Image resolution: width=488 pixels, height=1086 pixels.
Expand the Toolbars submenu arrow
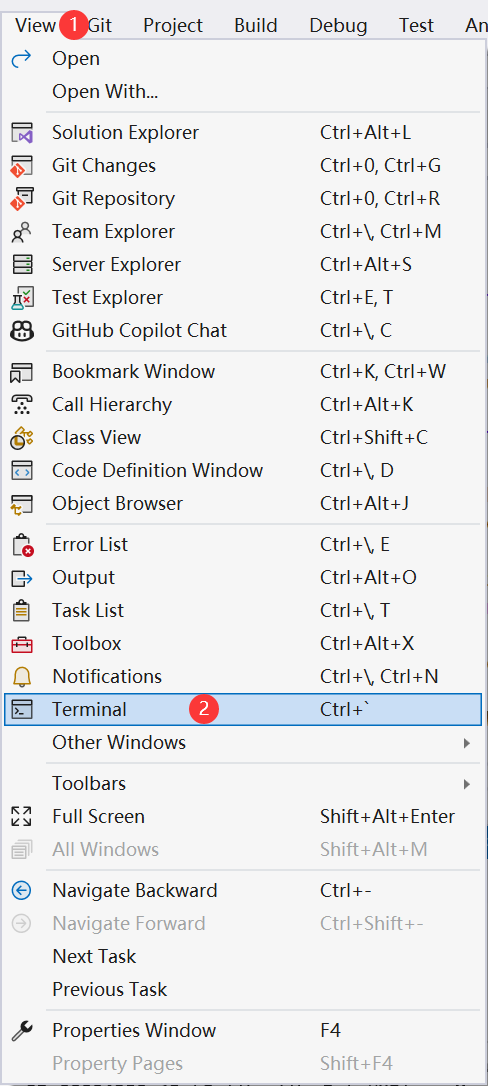(x=467, y=783)
